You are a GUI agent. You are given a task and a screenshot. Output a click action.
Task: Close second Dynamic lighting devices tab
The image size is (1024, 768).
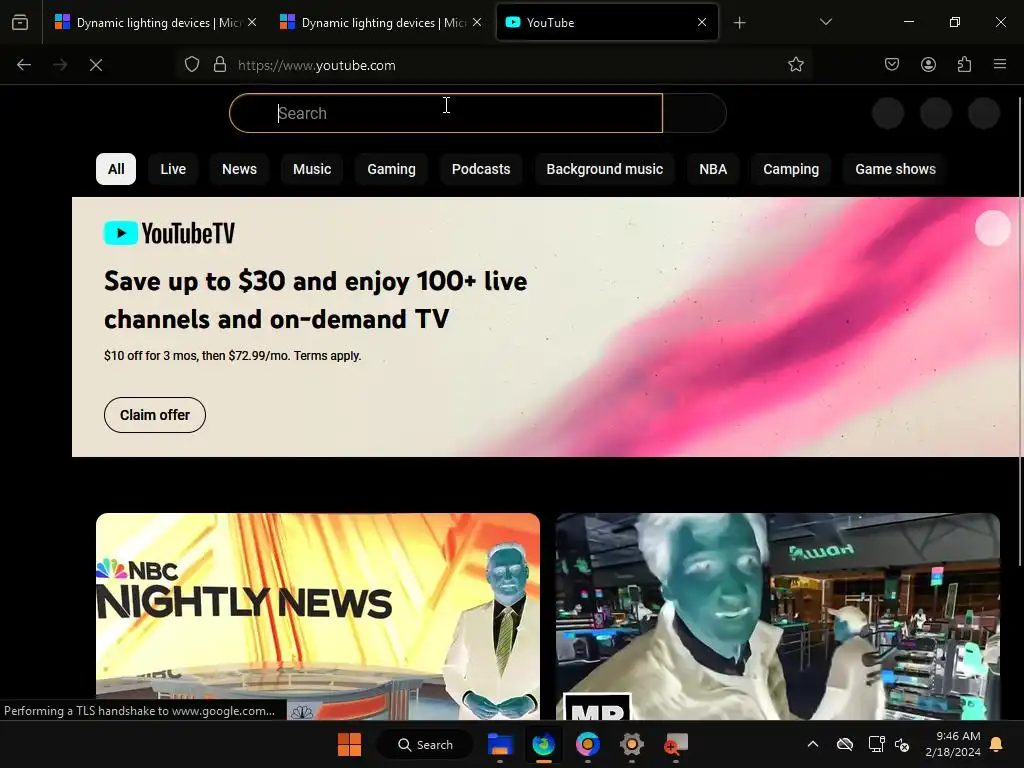(477, 22)
